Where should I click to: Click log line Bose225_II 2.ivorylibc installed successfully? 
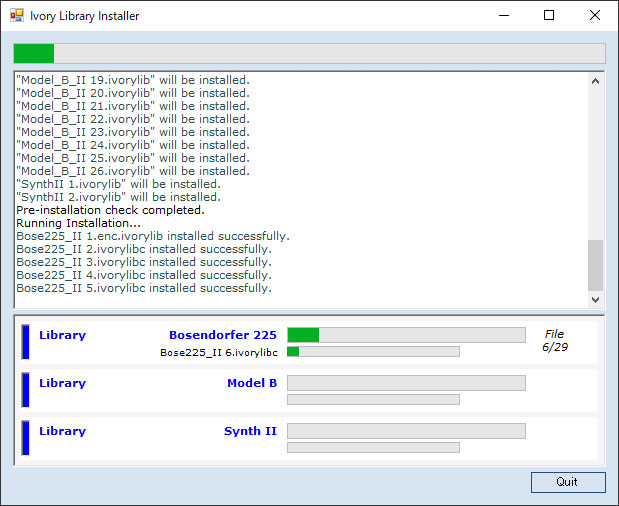pos(144,249)
